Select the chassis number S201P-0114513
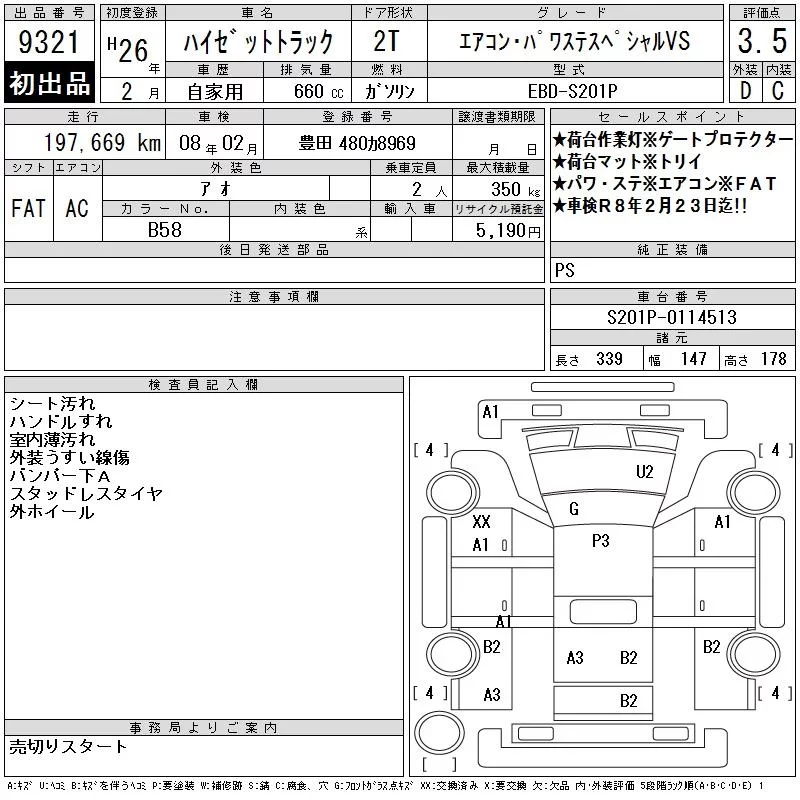Viewport: 800px width, 800px height. (x=672, y=317)
